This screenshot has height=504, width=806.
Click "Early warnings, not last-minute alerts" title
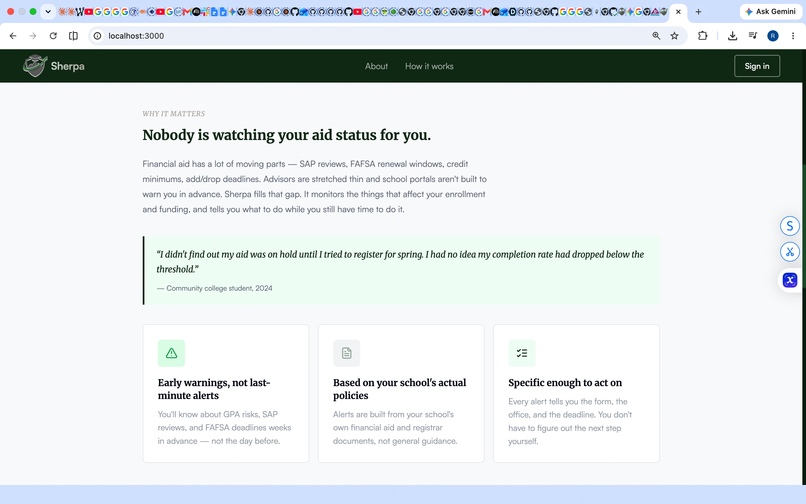point(214,389)
